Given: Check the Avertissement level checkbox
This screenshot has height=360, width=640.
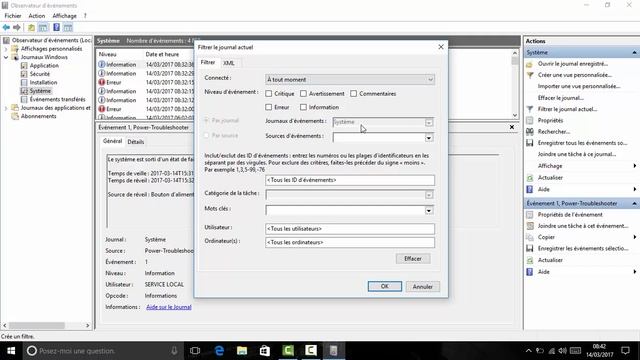Looking at the screenshot, I should point(303,93).
